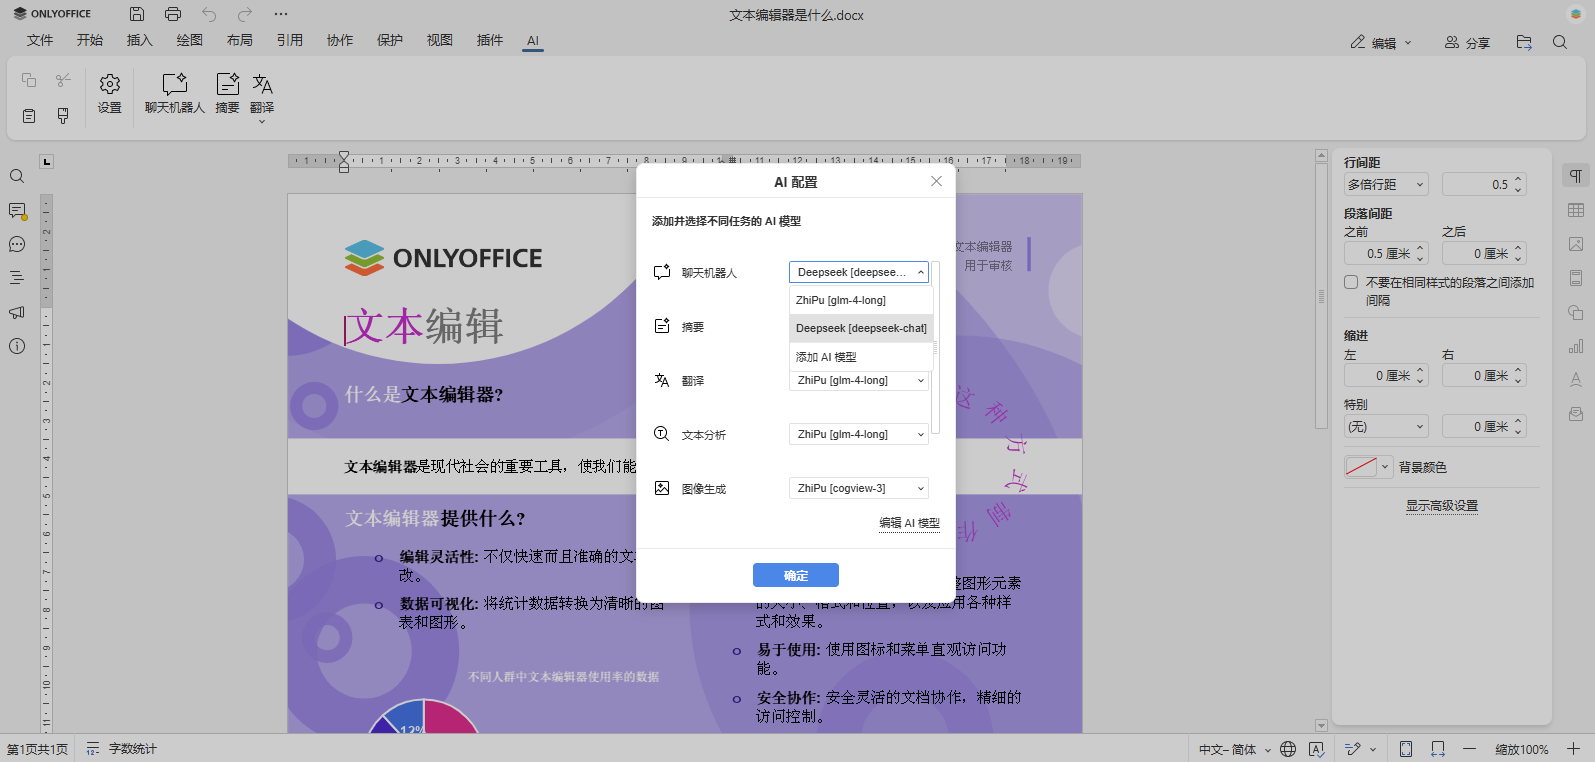The width and height of the screenshot is (1595, 762).
Task: Switch to the 插入 (Insert) tab
Action: pos(140,40)
